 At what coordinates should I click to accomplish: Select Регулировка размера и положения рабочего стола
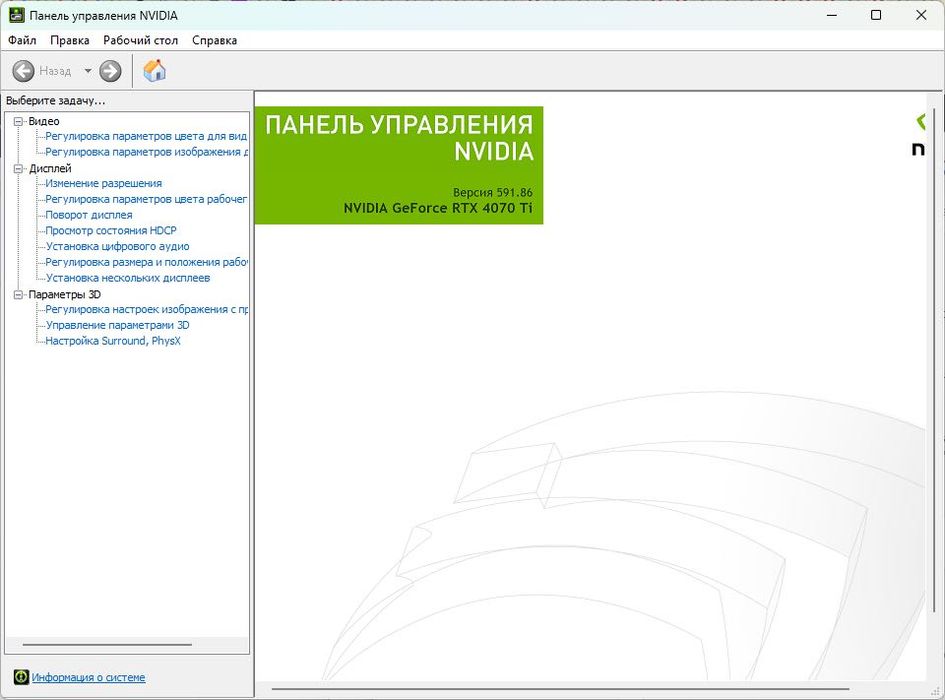click(x=146, y=262)
